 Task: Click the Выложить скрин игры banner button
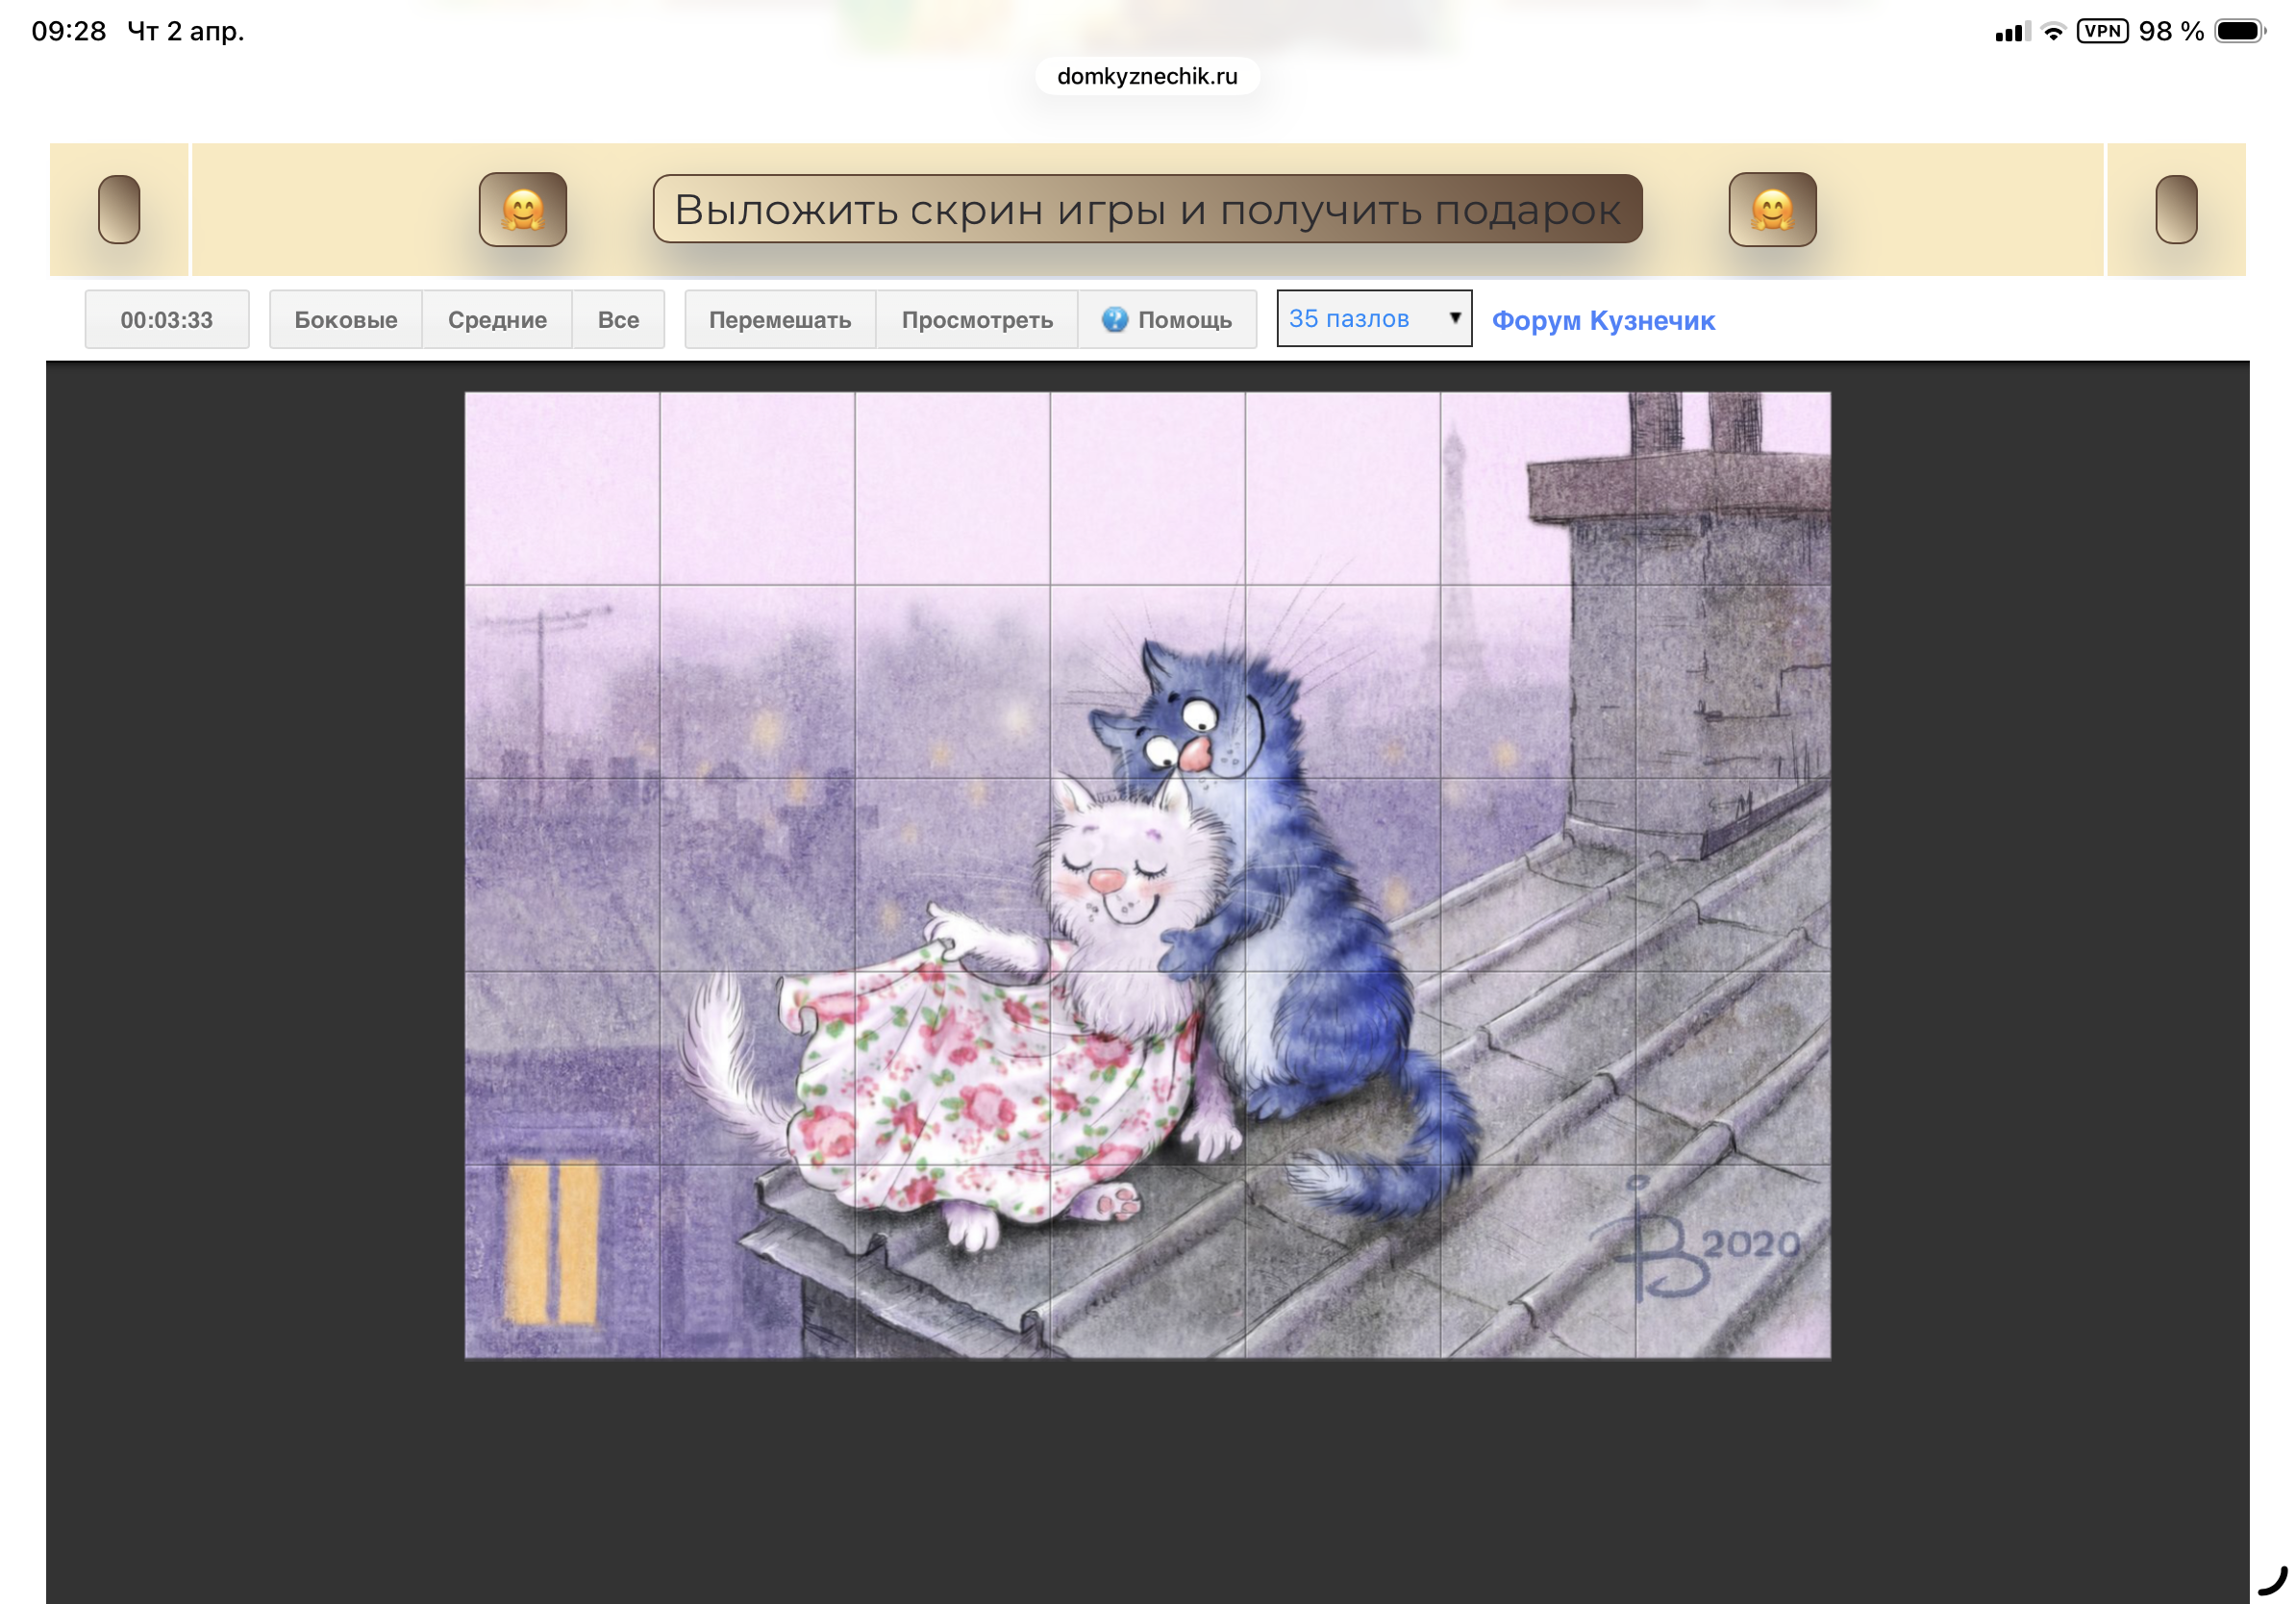tap(1147, 209)
